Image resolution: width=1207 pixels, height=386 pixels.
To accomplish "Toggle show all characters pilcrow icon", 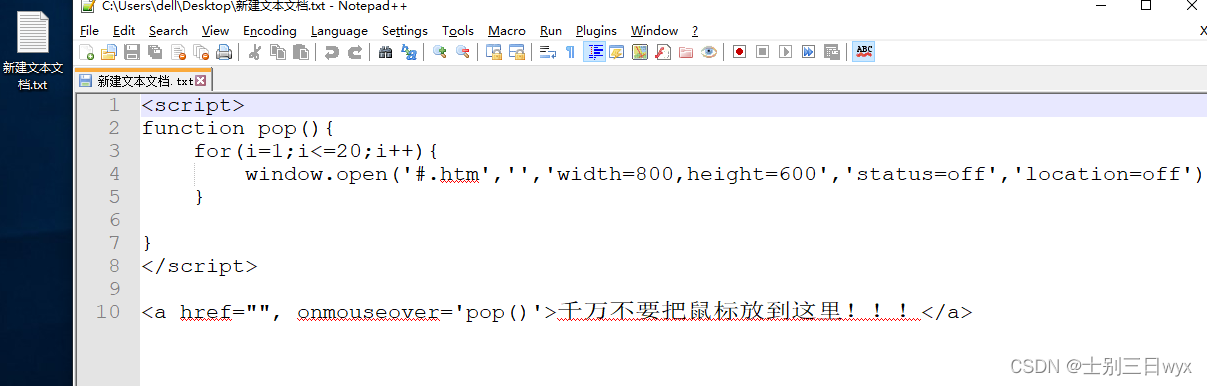I will click(x=570, y=52).
